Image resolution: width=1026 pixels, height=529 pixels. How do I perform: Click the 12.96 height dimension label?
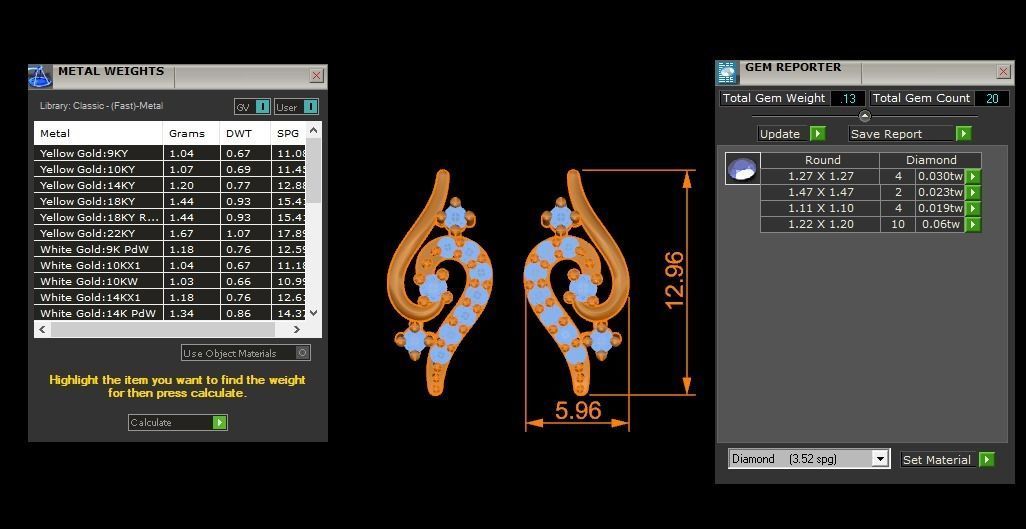click(673, 280)
